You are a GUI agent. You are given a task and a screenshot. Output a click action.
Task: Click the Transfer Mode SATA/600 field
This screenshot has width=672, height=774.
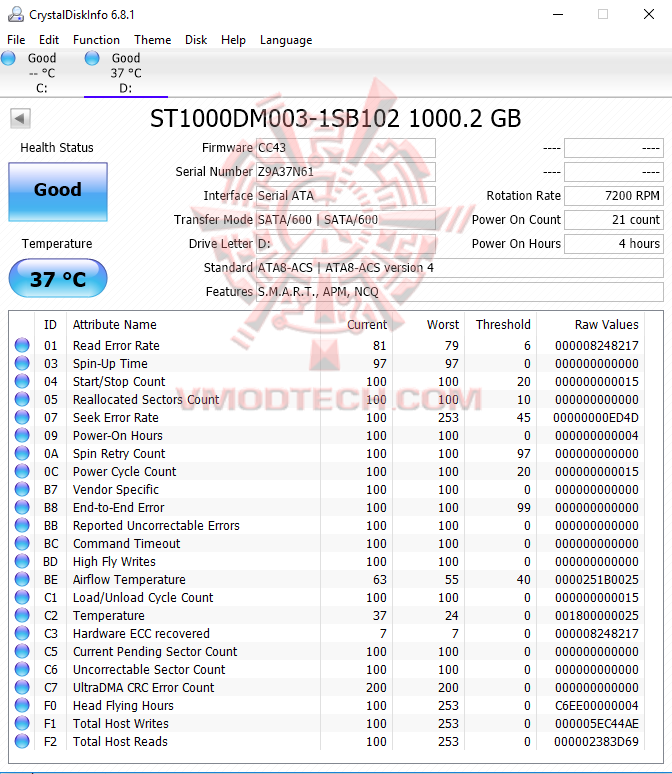[346, 220]
